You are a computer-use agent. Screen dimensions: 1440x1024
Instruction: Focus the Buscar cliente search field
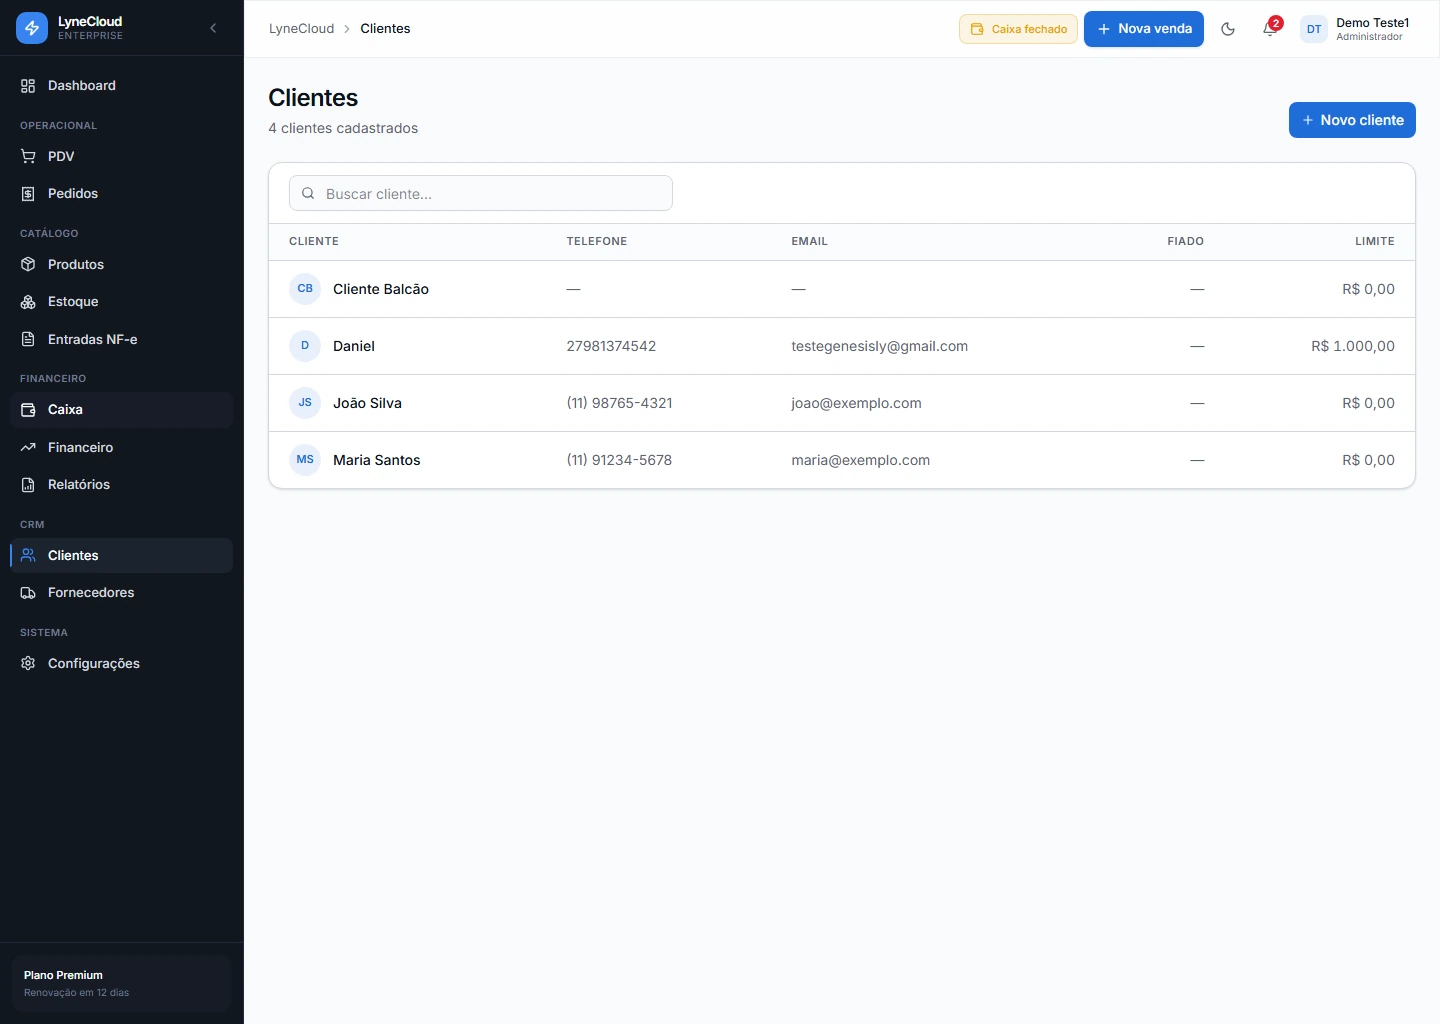tap(481, 194)
